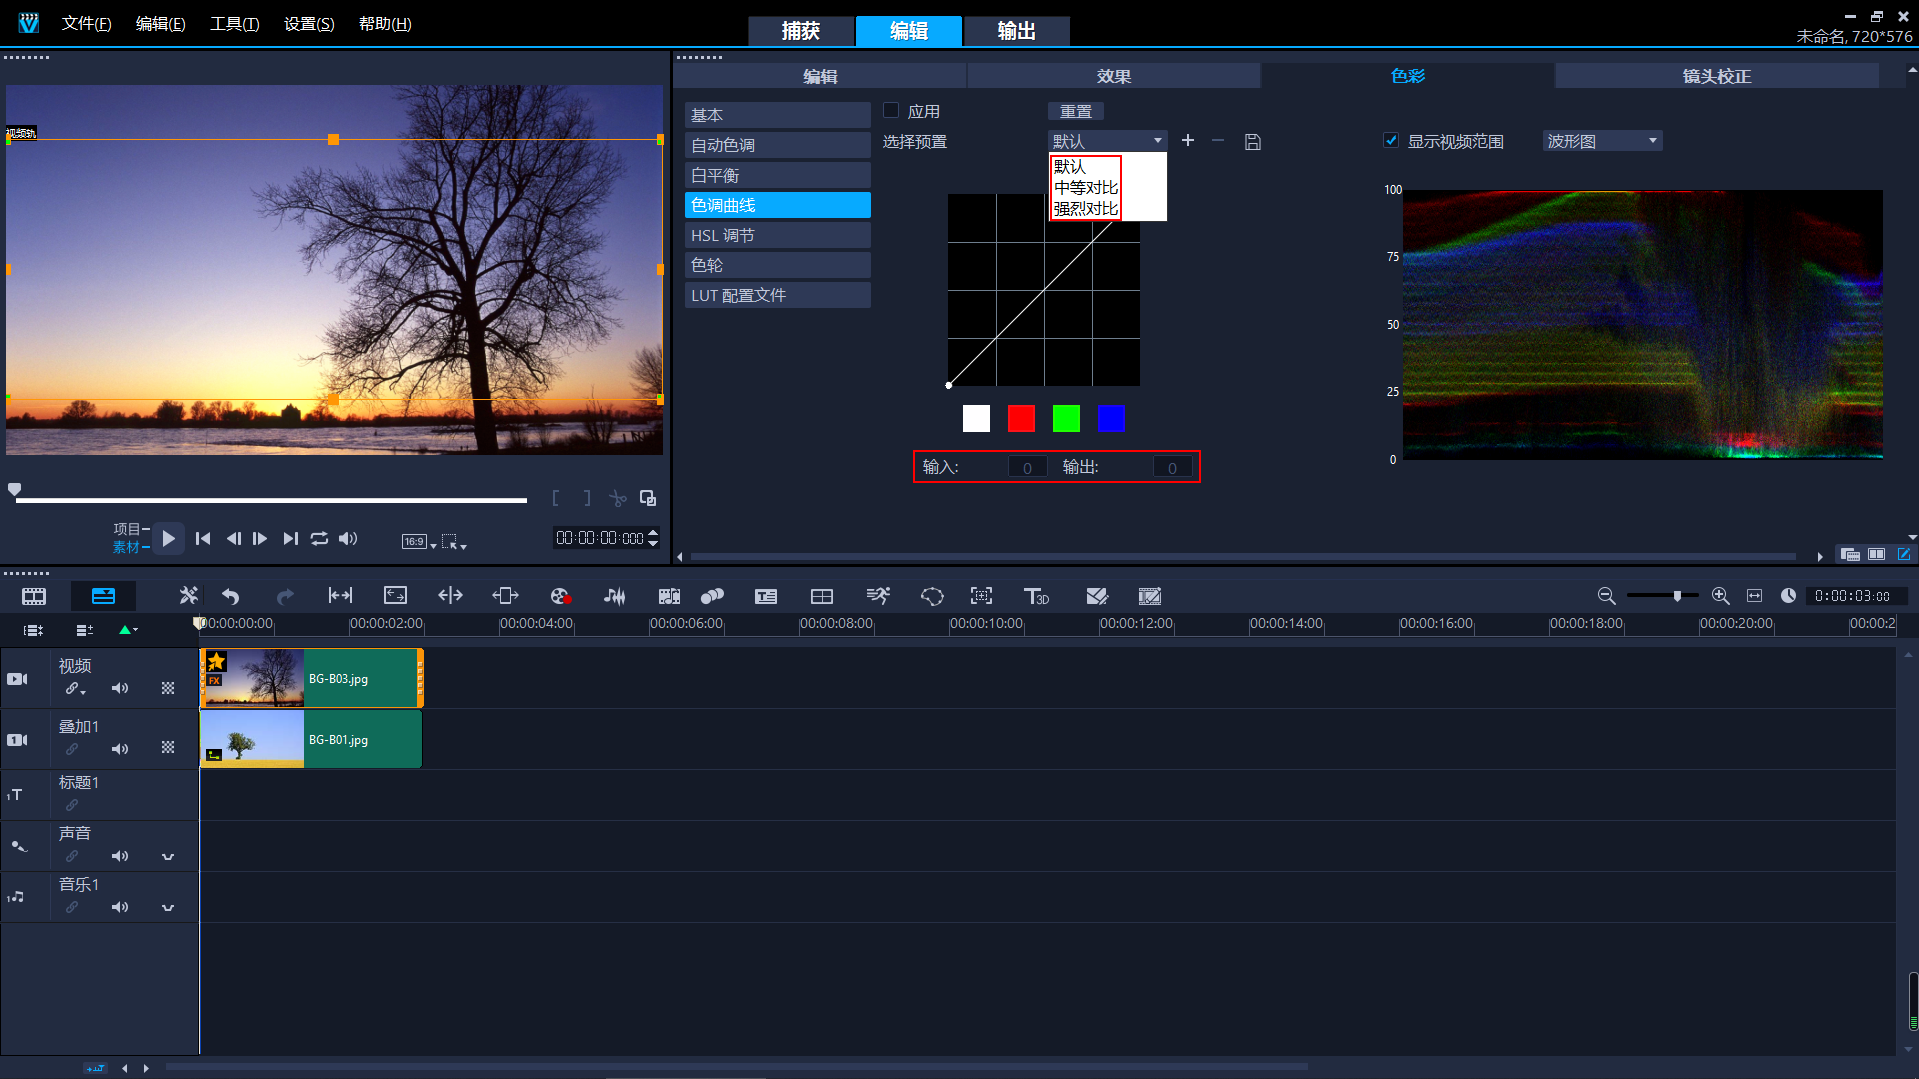This screenshot has width=1919, height=1079.
Task: Switch to storyboard view
Action: (34, 596)
